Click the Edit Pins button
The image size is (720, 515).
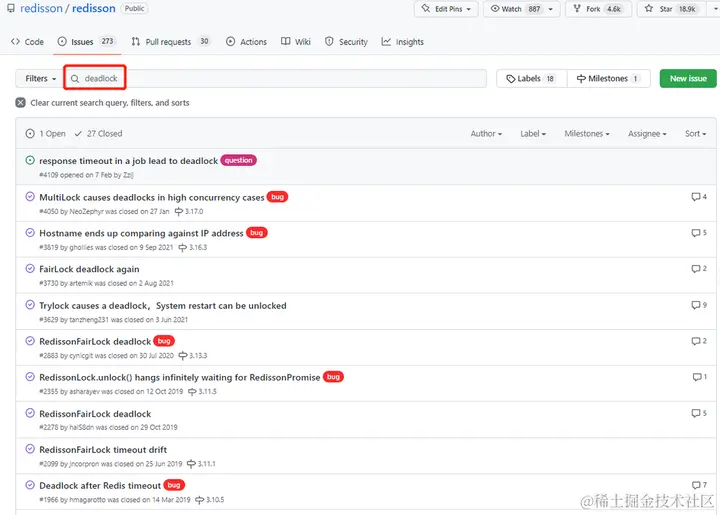click(x=446, y=9)
